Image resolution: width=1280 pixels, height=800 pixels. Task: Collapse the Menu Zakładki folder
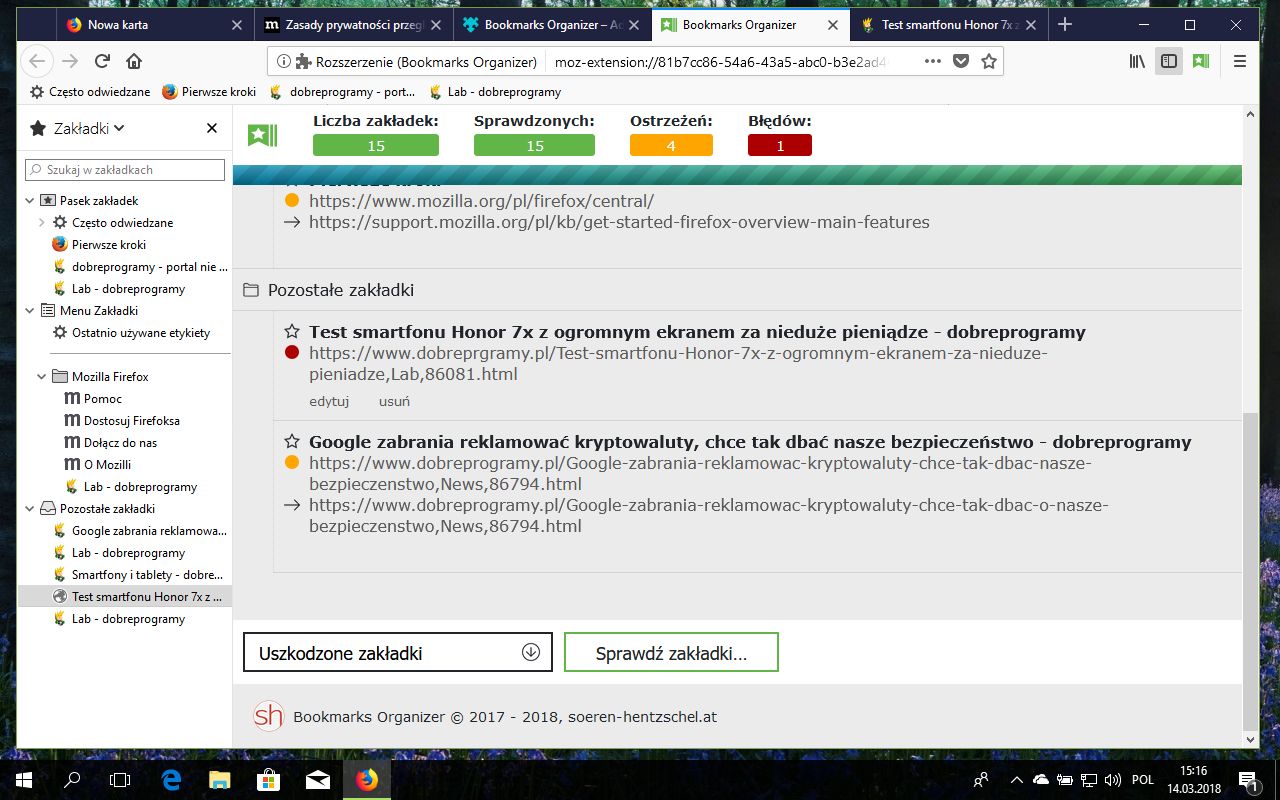click(x=29, y=310)
